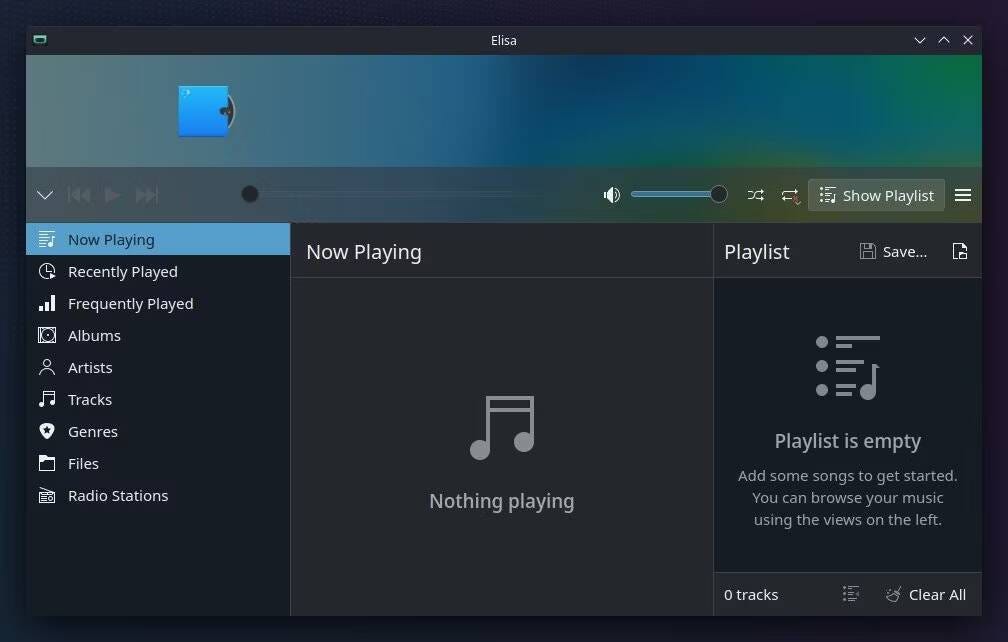Open the Tracks list

(x=88, y=399)
